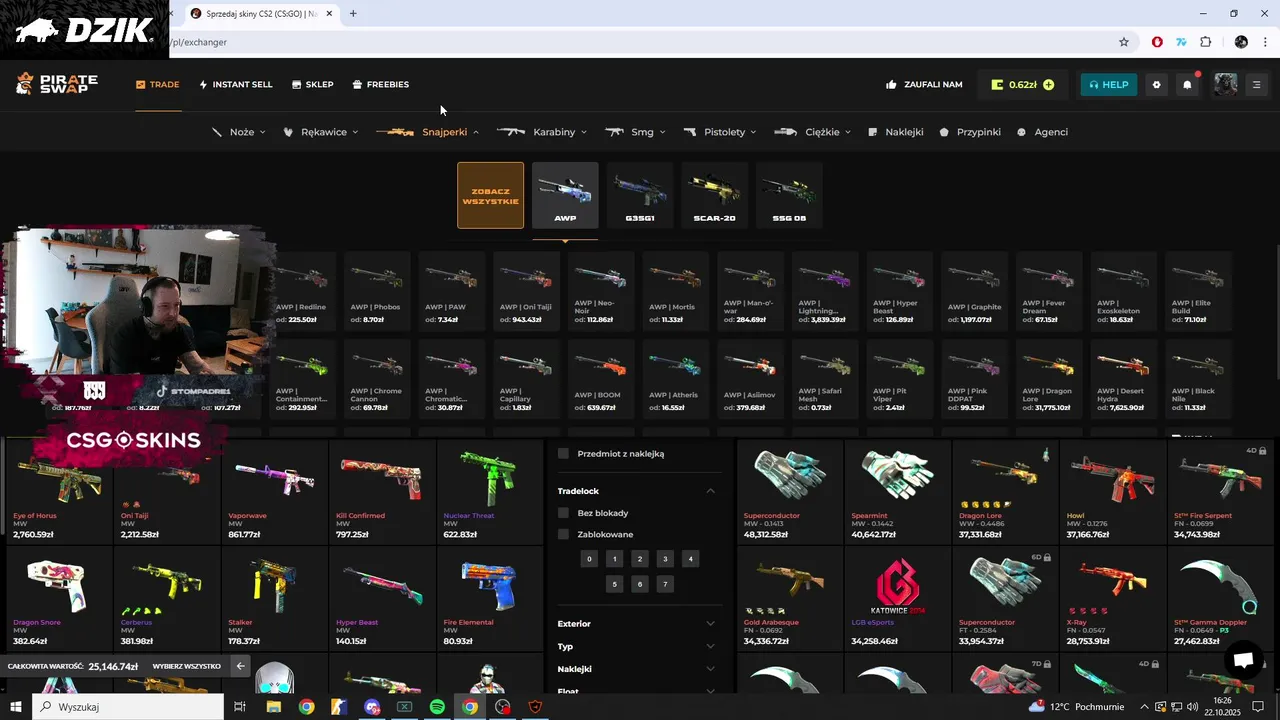Open the browser extensions puzzle icon
The image size is (1280, 720).
tap(1205, 42)
